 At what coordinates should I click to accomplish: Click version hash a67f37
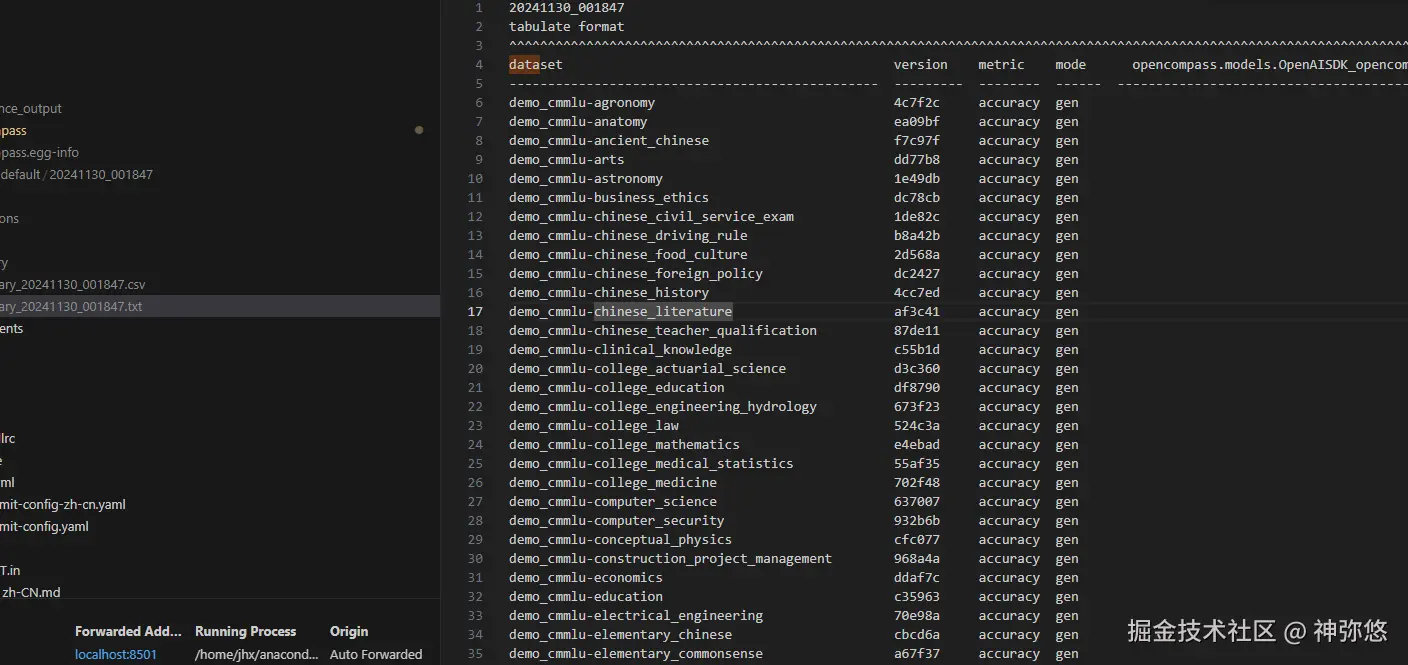pyautogui.click(x=917, y=653)
